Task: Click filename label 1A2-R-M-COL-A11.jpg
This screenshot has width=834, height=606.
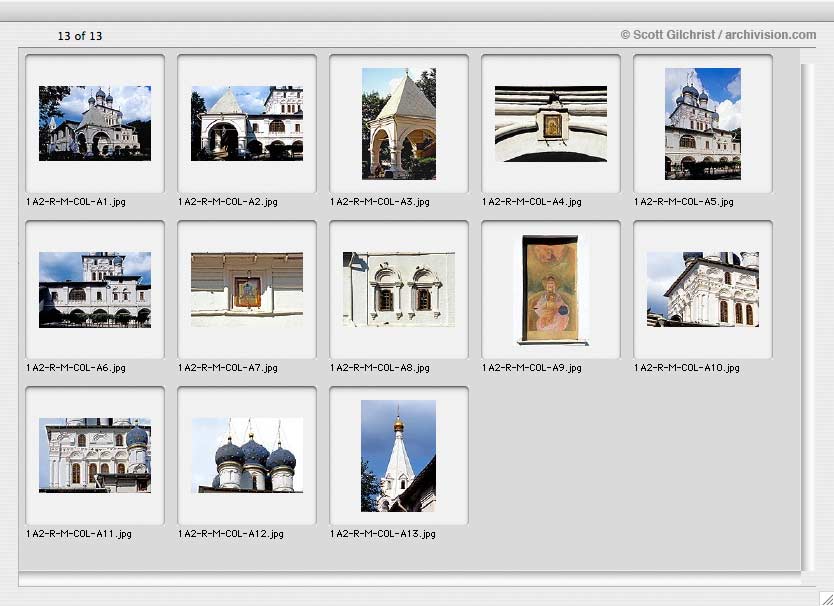Action: 79,534
